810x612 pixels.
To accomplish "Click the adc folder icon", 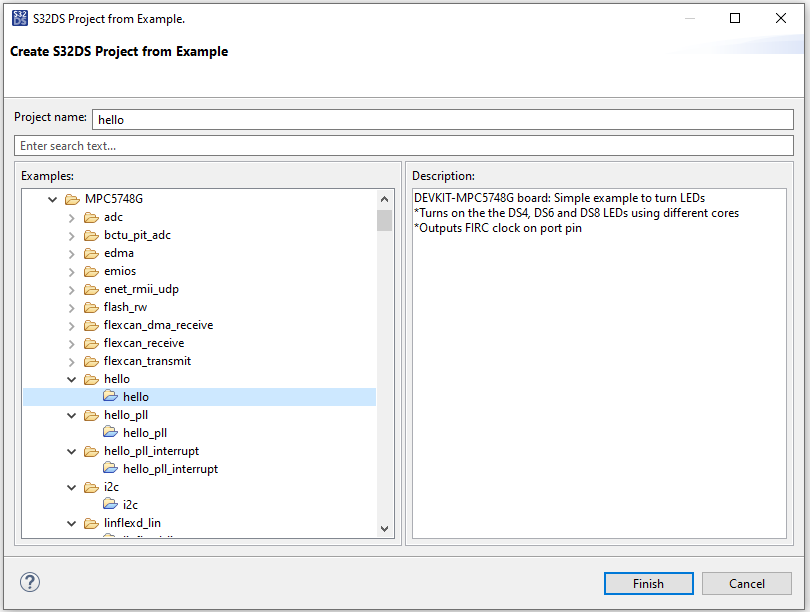I will coord(91,217).
